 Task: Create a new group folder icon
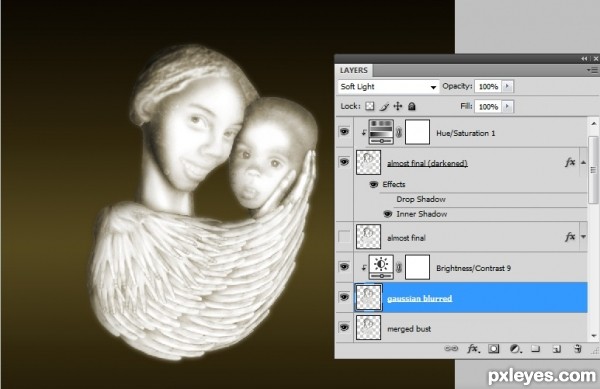click(x=536, y=348)
